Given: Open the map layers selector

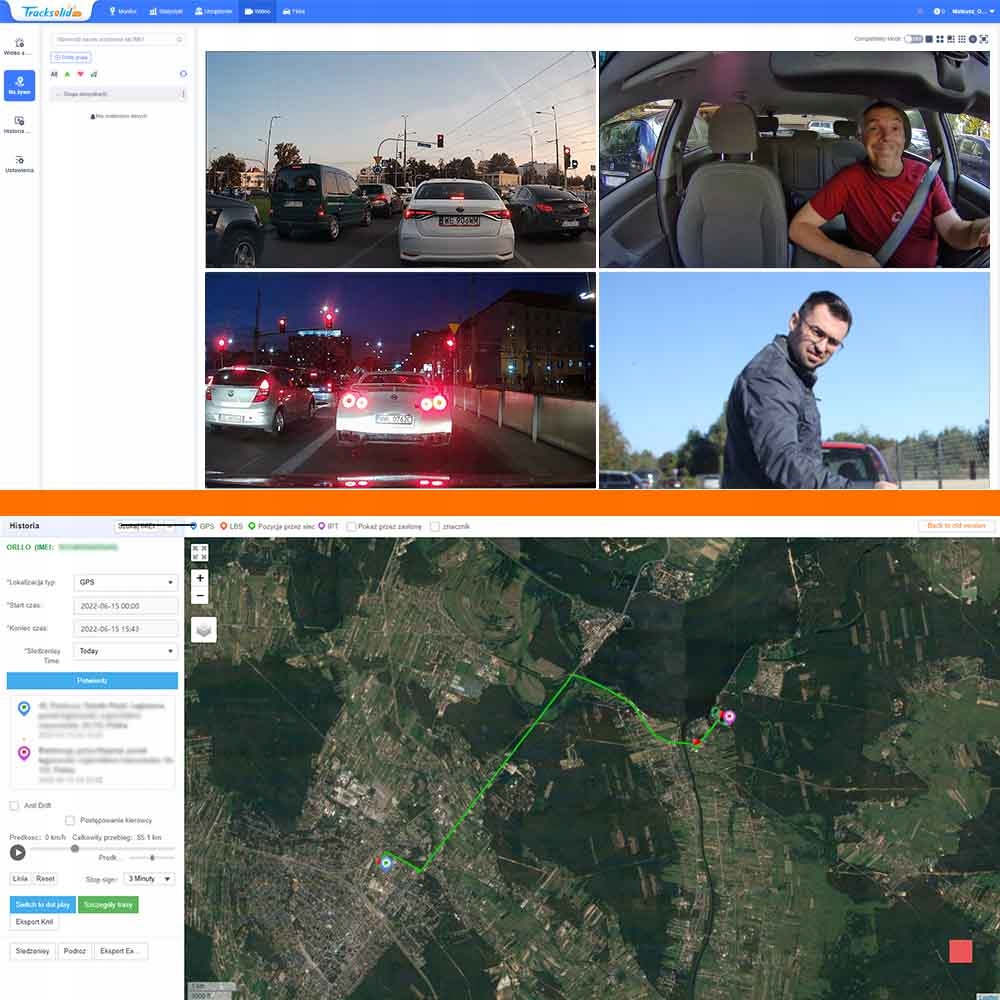Looking at the screenshot, I should (x=203, y=630).
